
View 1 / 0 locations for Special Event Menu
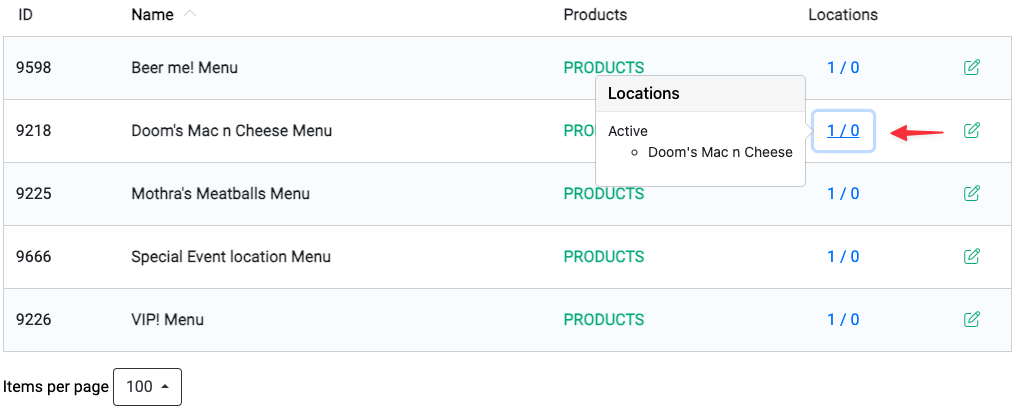(843, 256)
